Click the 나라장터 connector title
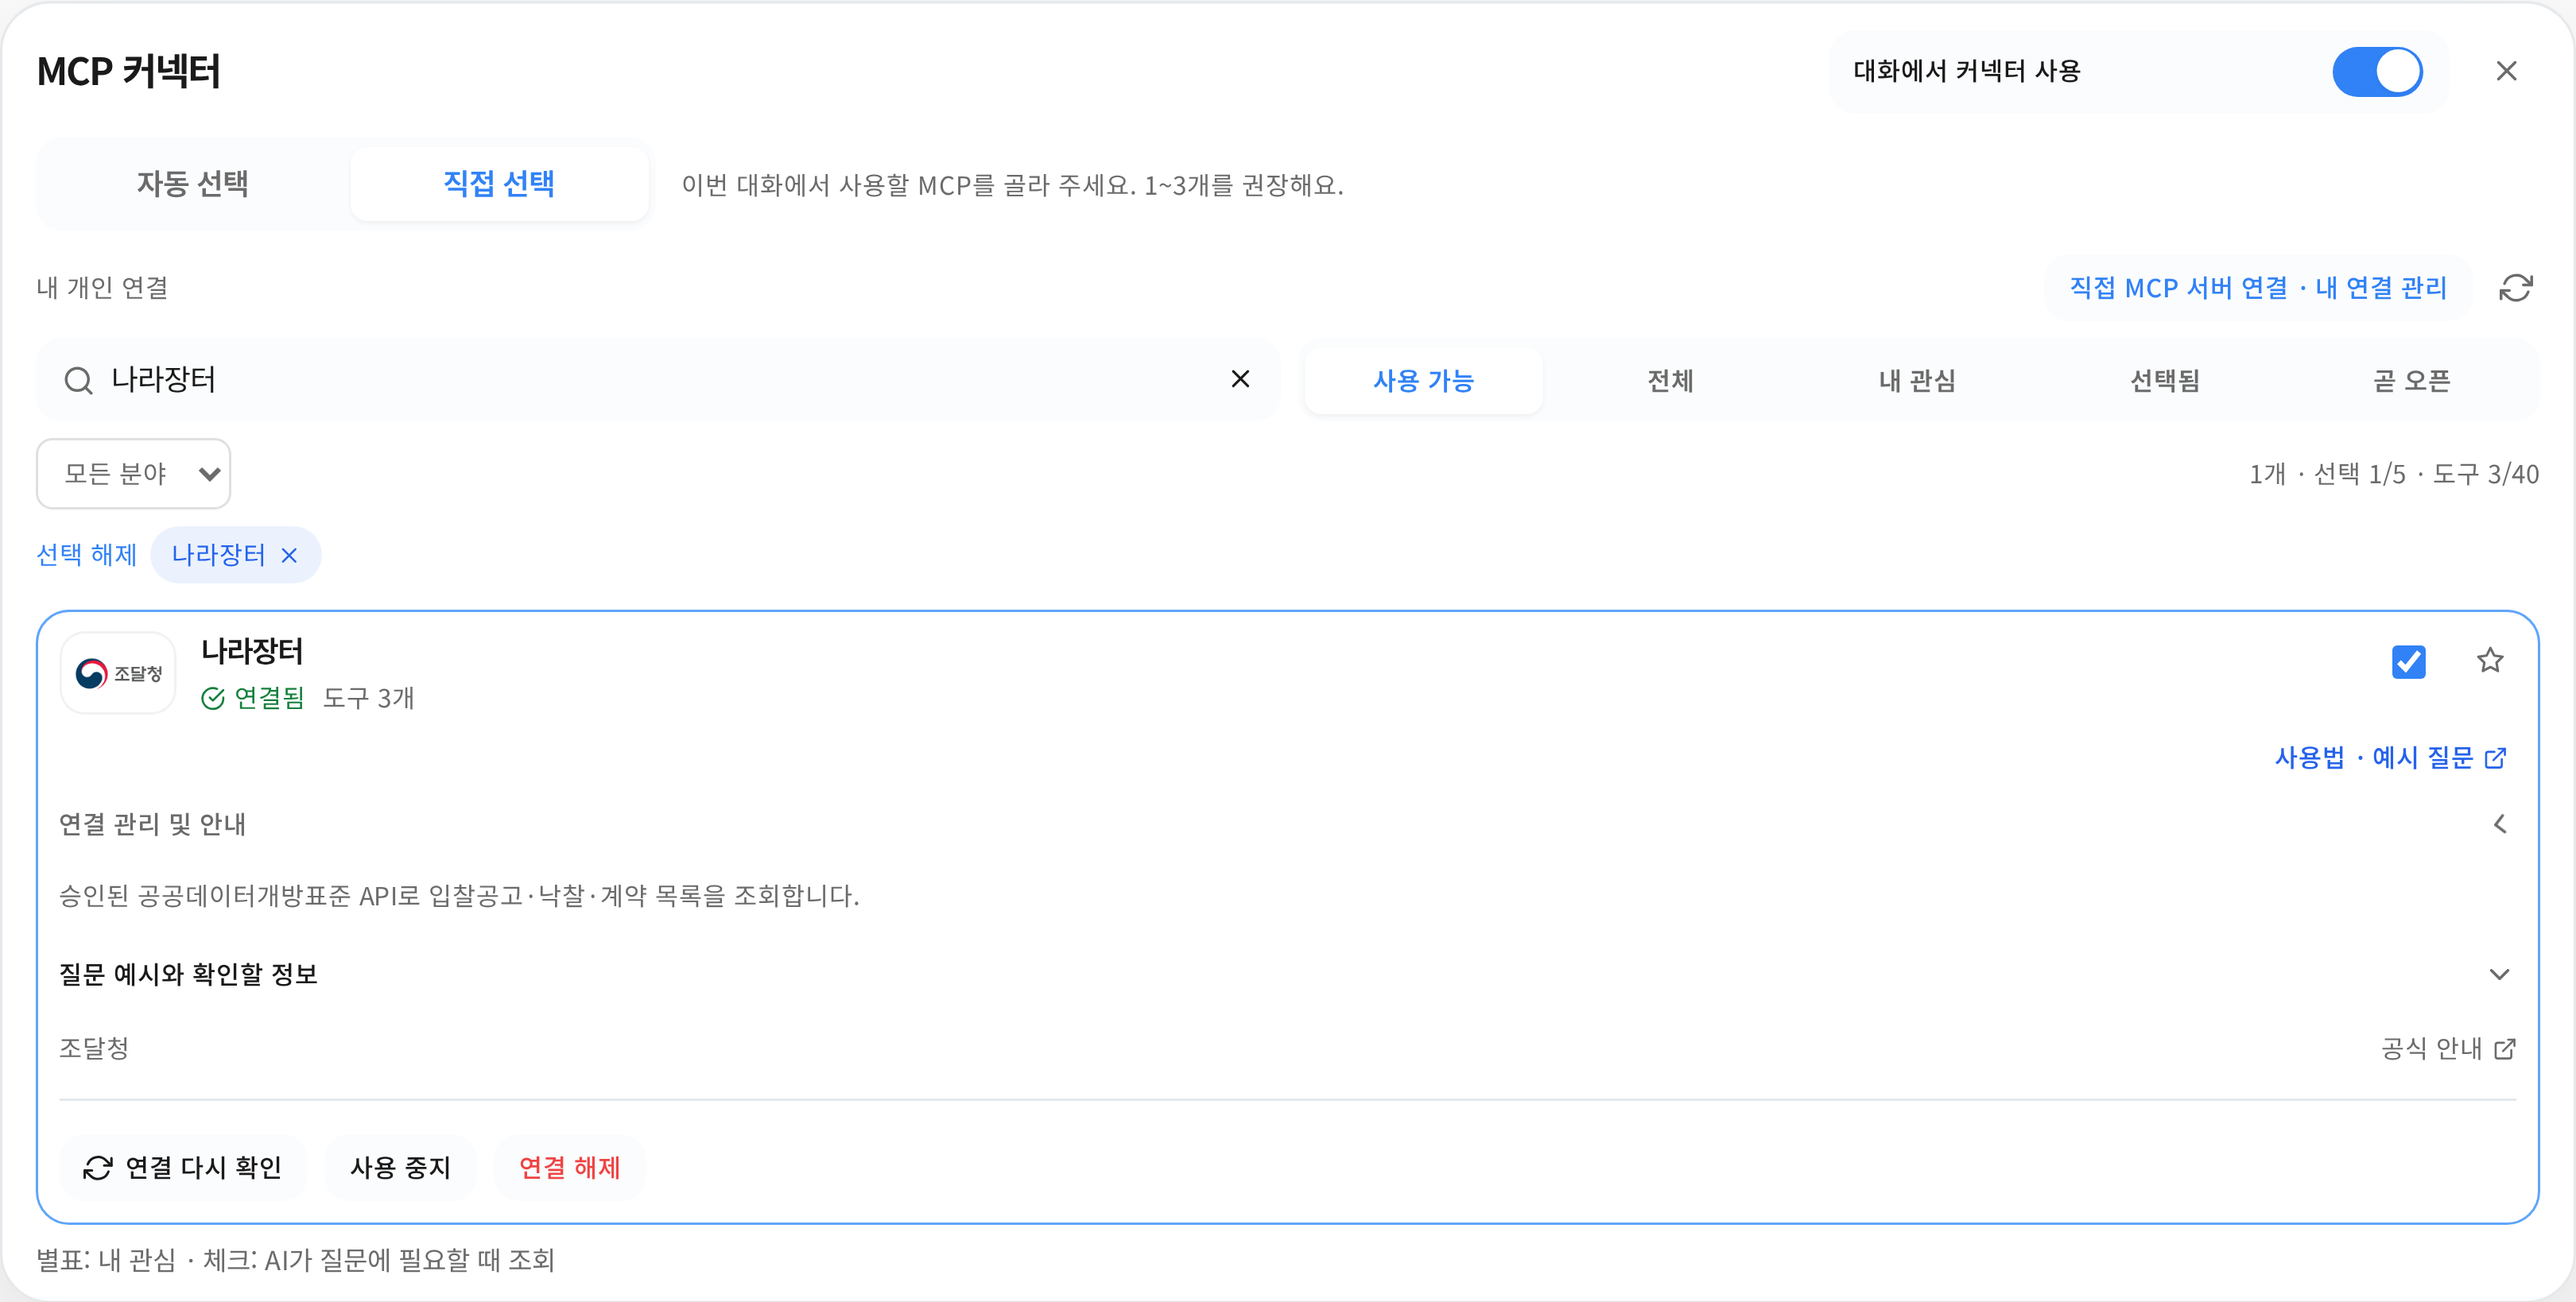Screen dimensions: 2576x1302 coord(252,651)
